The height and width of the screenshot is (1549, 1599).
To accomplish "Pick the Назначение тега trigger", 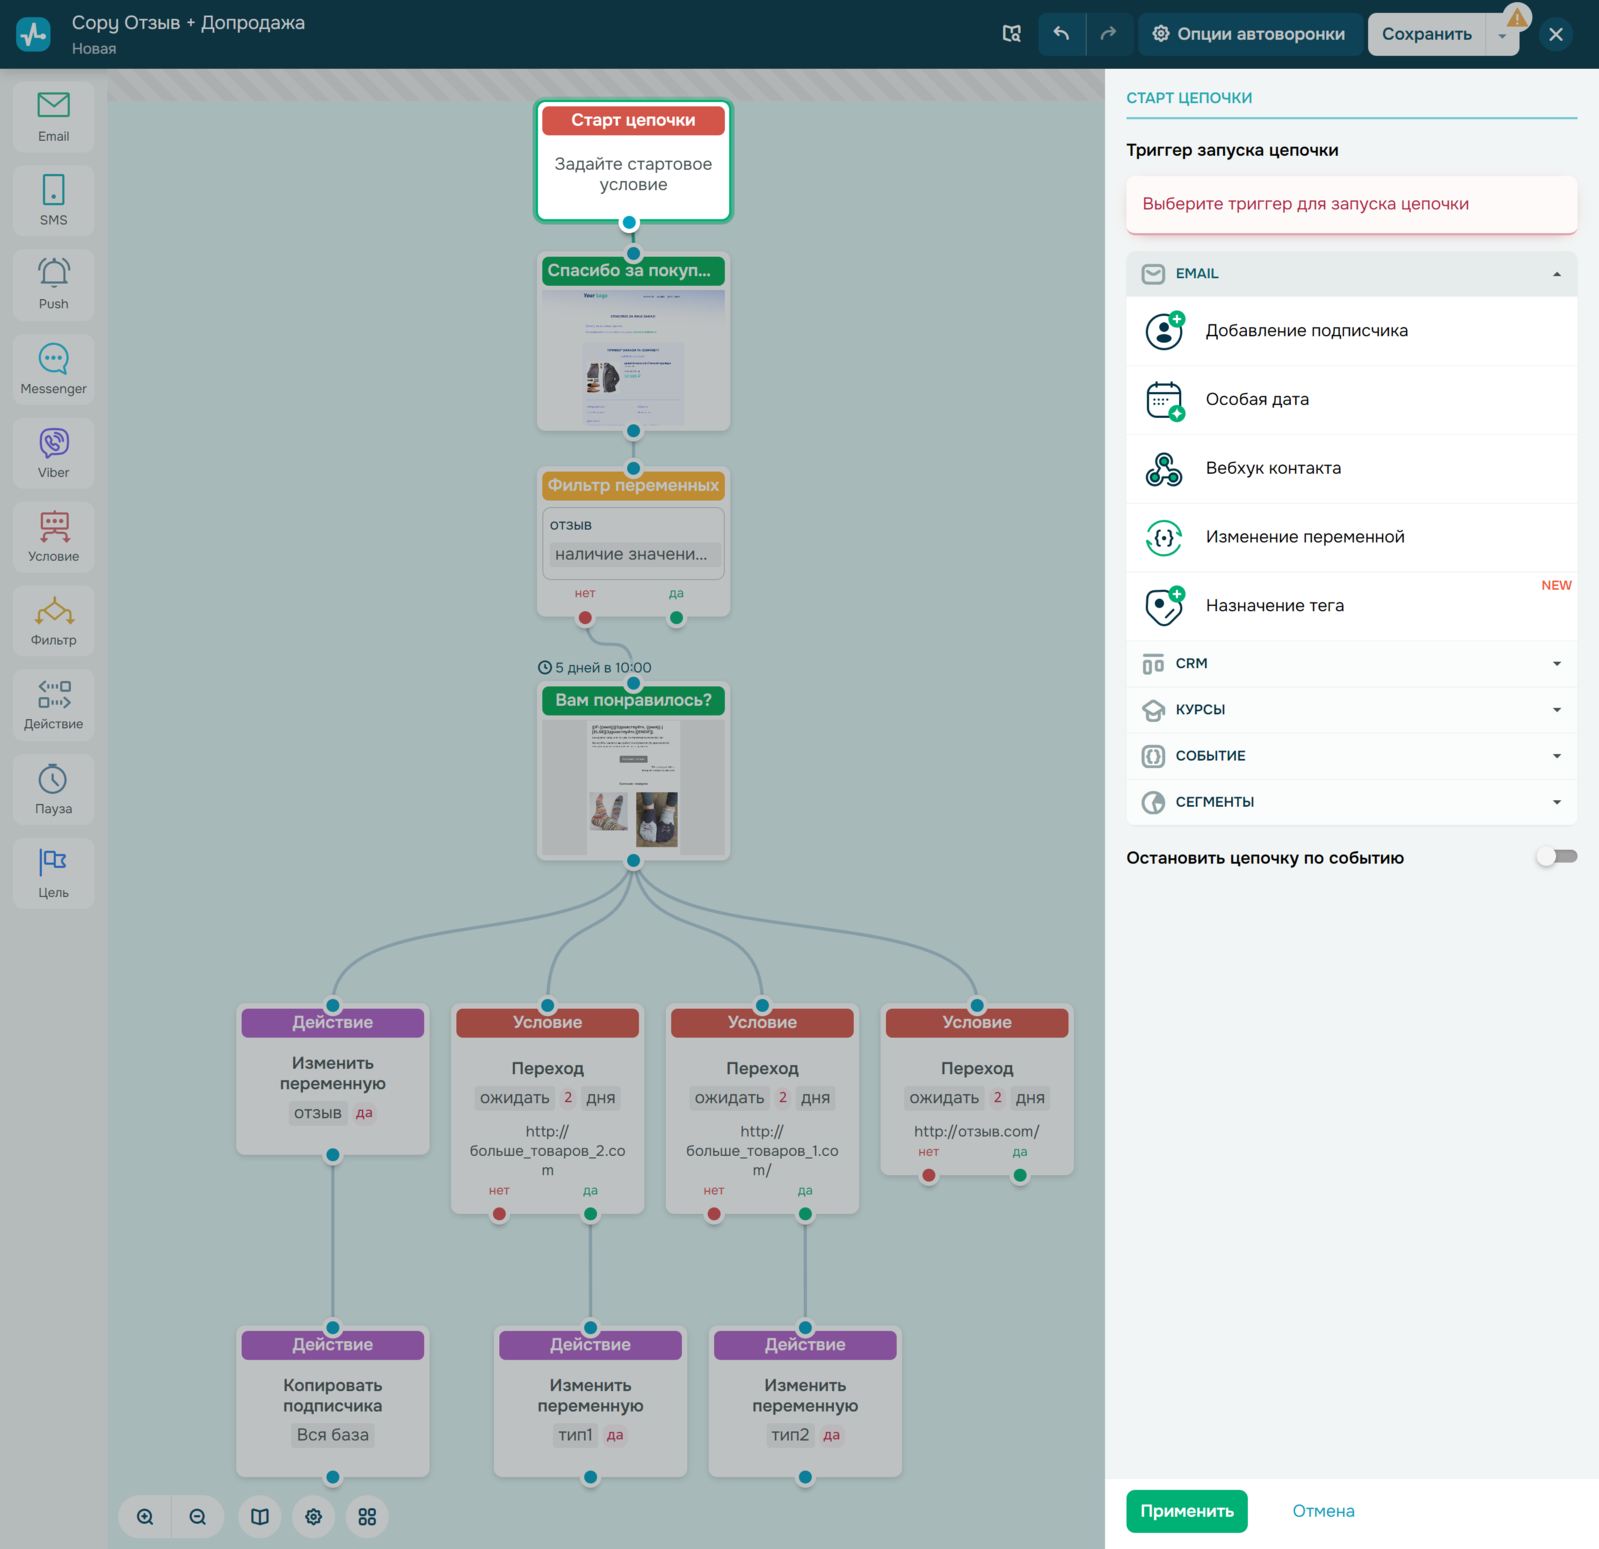I will (x=1351, y=606).
